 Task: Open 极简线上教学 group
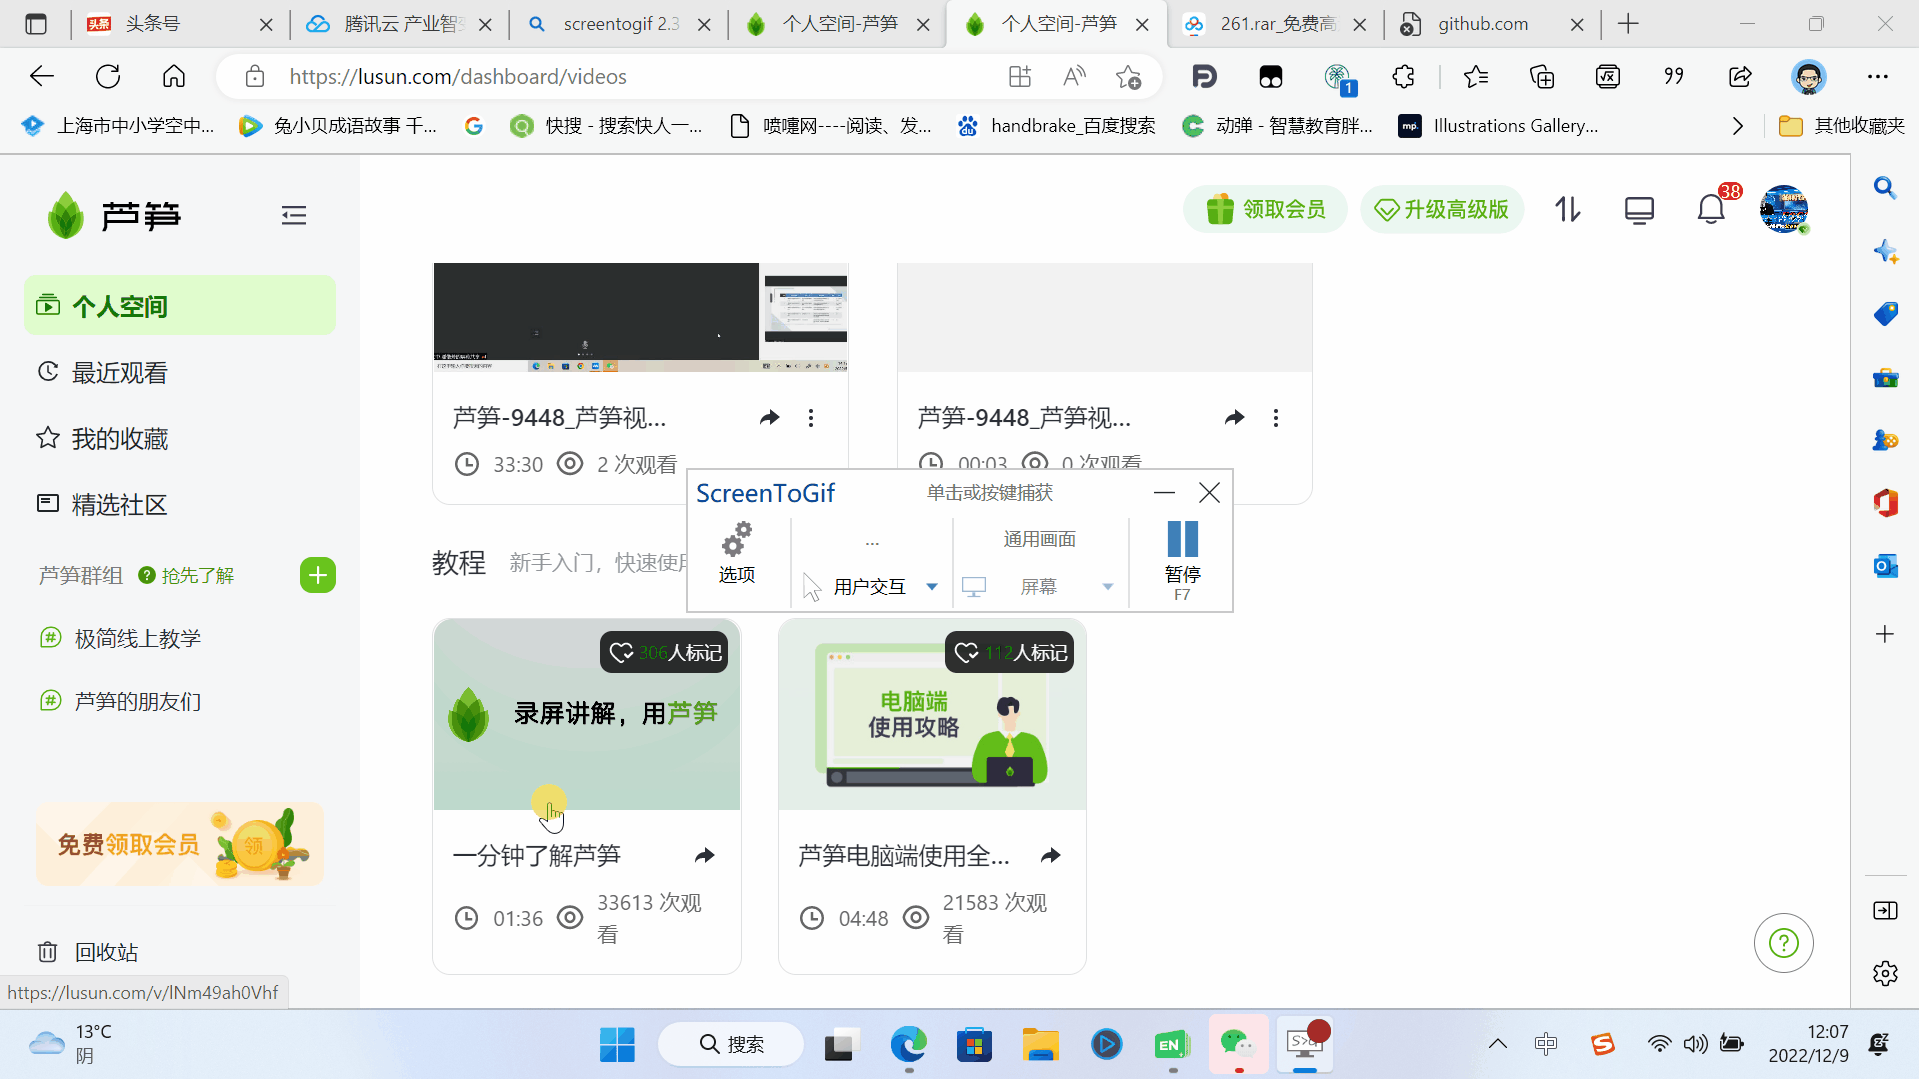[x=120, y=638]
